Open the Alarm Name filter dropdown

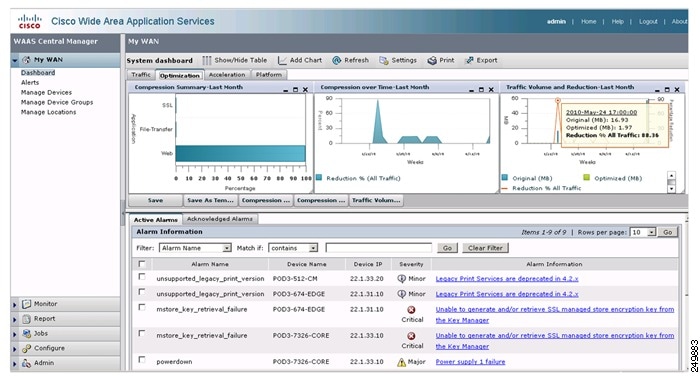tap(195, 248)
